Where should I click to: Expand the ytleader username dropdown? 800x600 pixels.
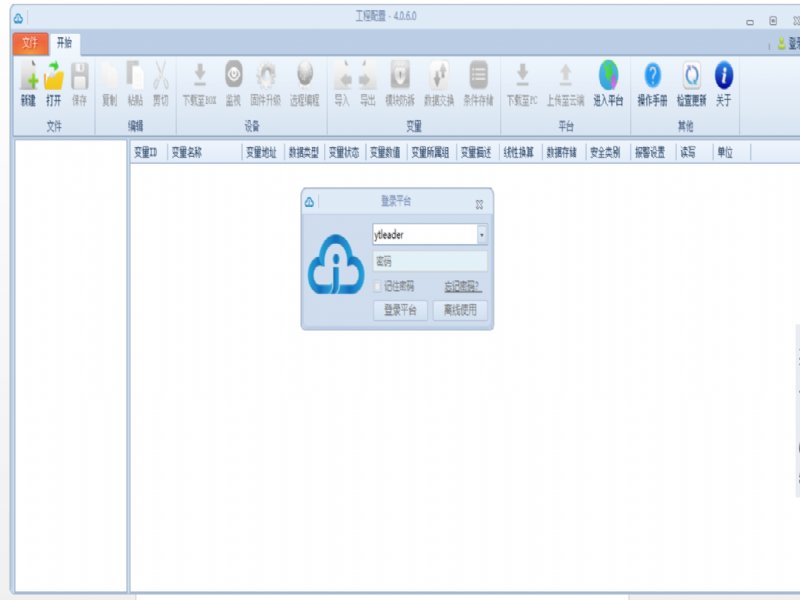482,235
